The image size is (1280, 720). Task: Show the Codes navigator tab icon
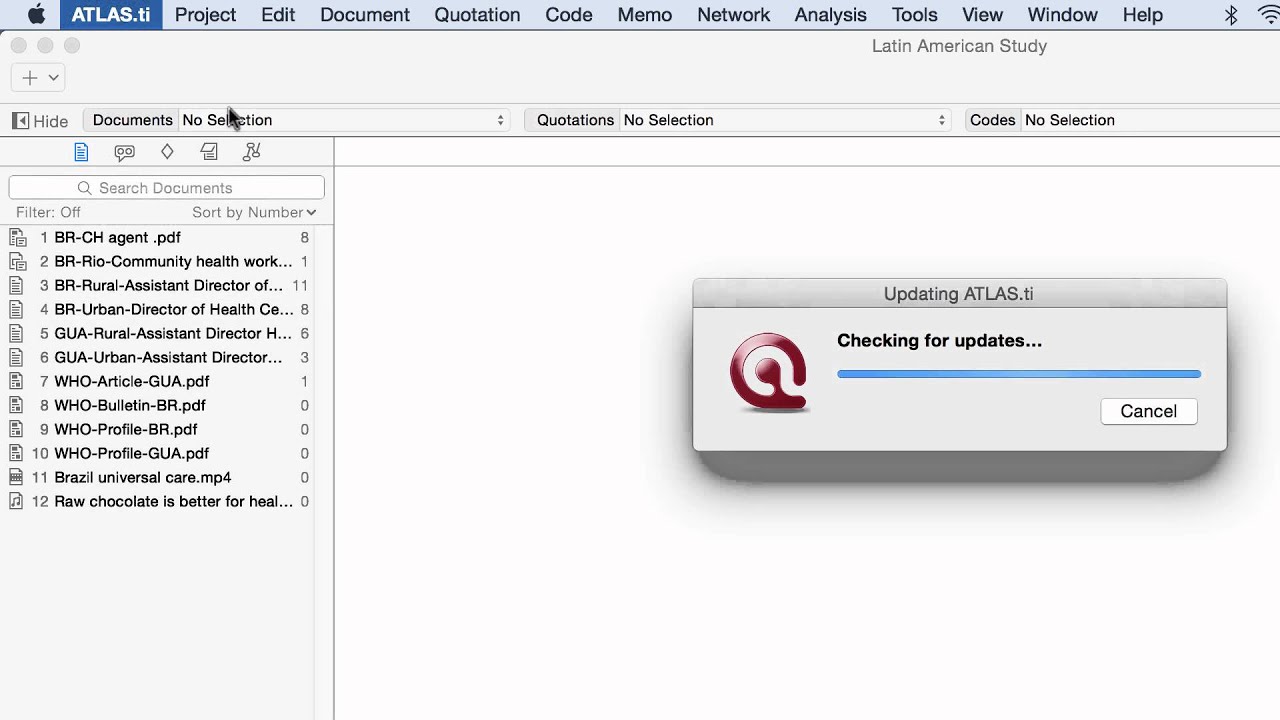pos(167,152)
